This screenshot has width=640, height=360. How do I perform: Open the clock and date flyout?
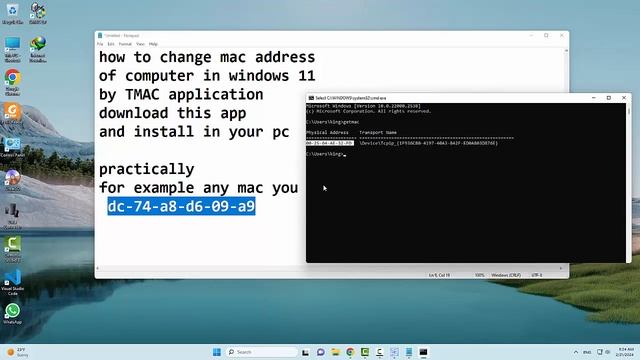pyautogui.click(x=625, y=352)
